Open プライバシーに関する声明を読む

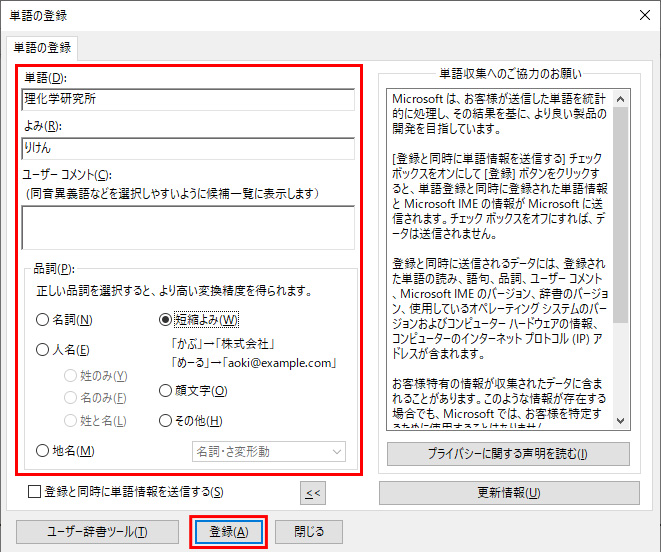point(508,453)
